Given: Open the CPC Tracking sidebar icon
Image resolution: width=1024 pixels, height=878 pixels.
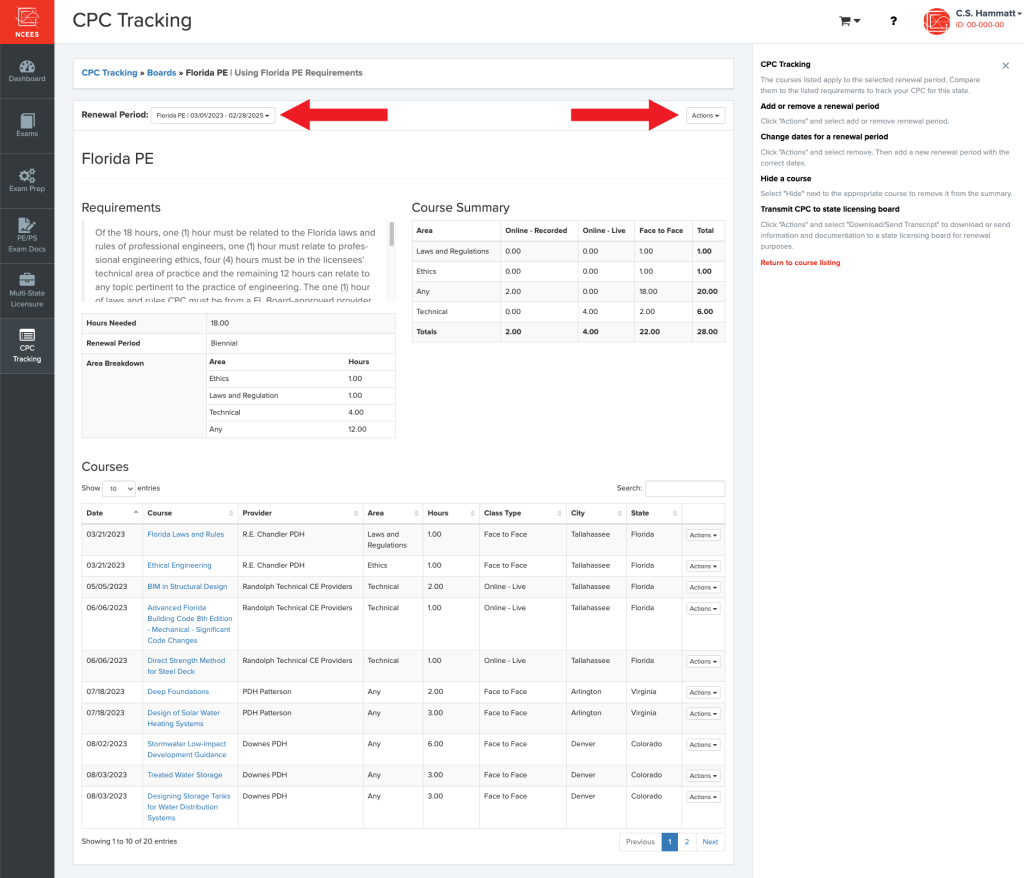Looking at the screenshot, I should (x=27, y=345).
